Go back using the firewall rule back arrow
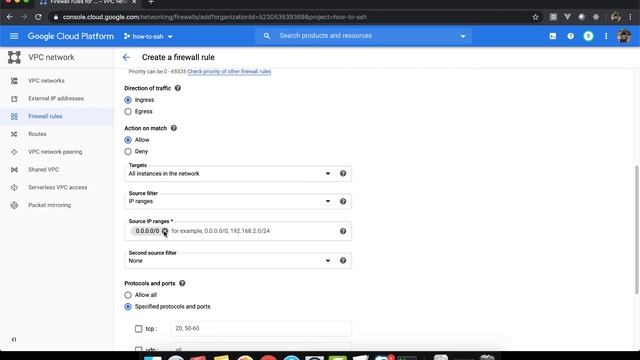Image resolution: width=640 pixels, height=360 pixels. pos(126,58)
